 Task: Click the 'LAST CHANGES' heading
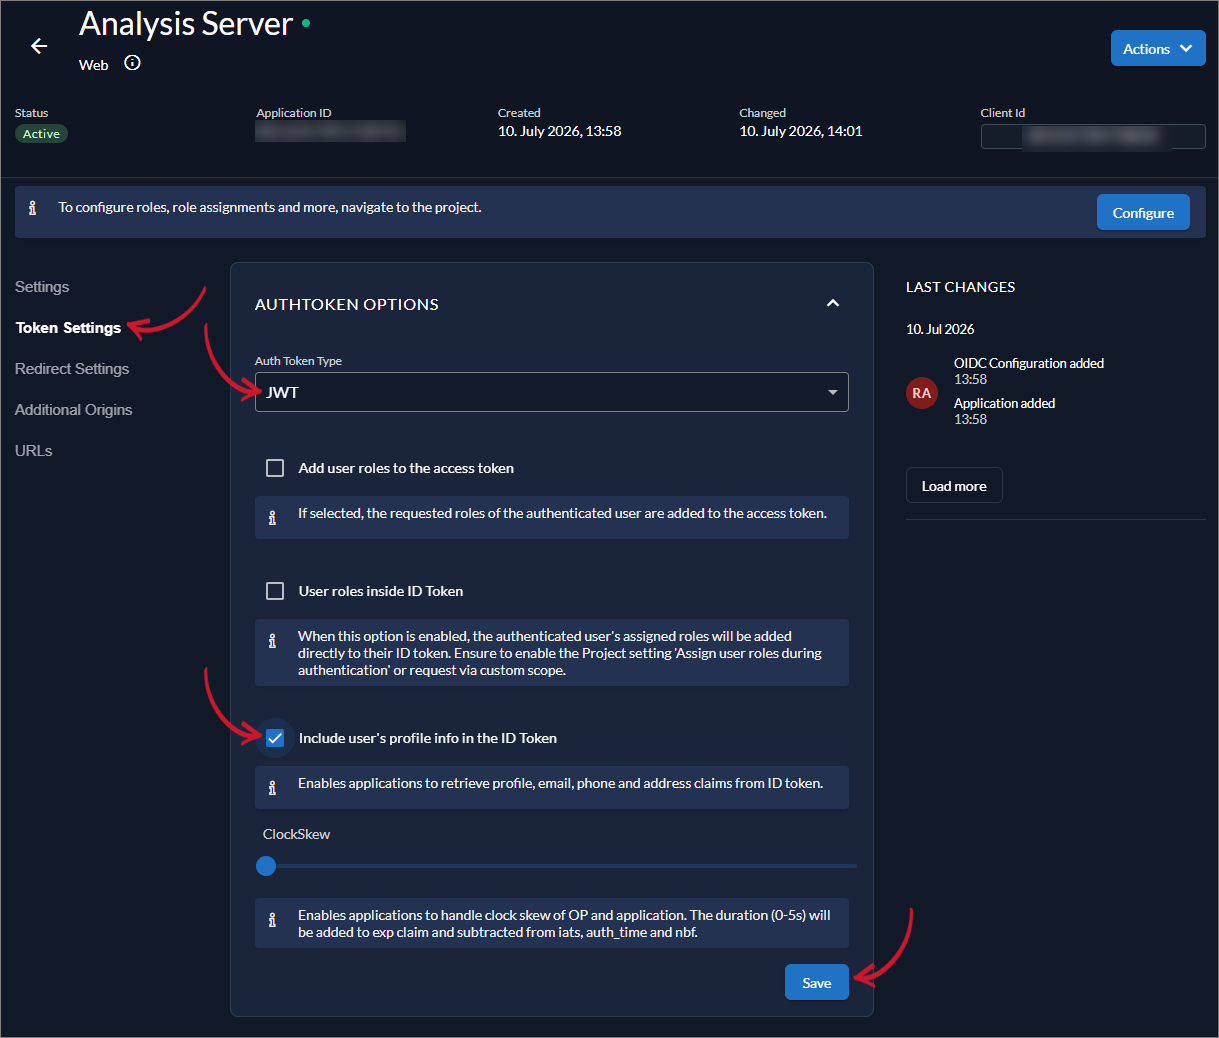[961, 287]
